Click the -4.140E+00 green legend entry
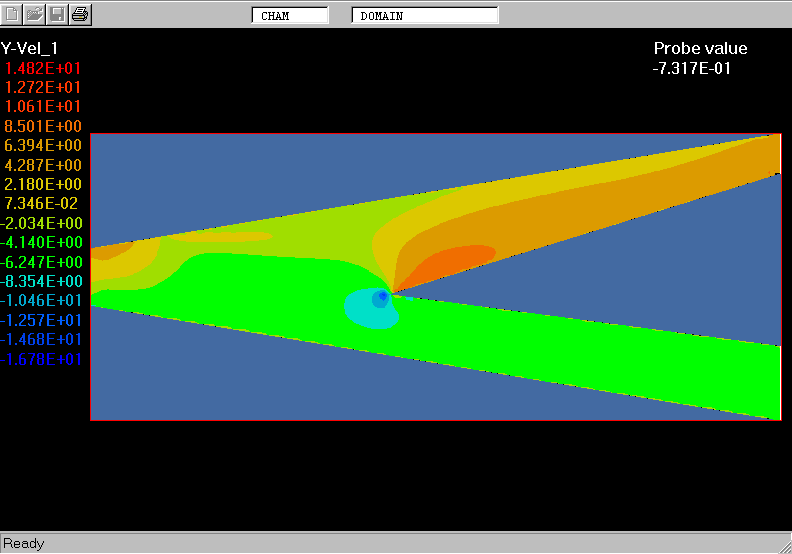This screenshot has height=554, width=792. click(x=41, y=242)
